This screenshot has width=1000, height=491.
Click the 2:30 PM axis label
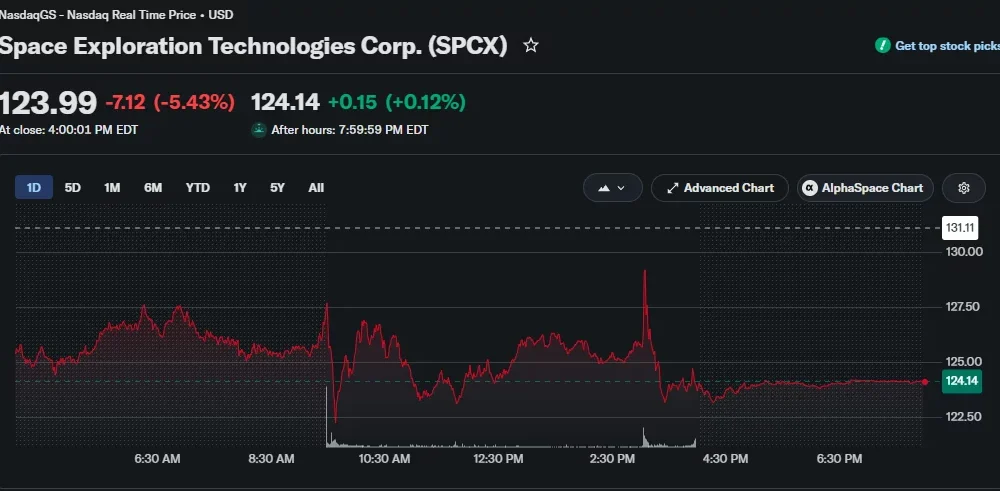click(612, 458)
